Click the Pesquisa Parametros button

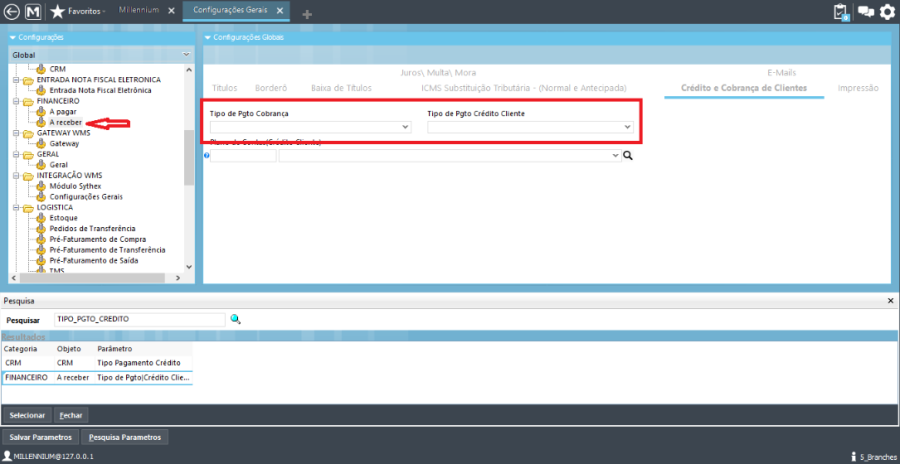pyautogui.click(x=125, y=437)
